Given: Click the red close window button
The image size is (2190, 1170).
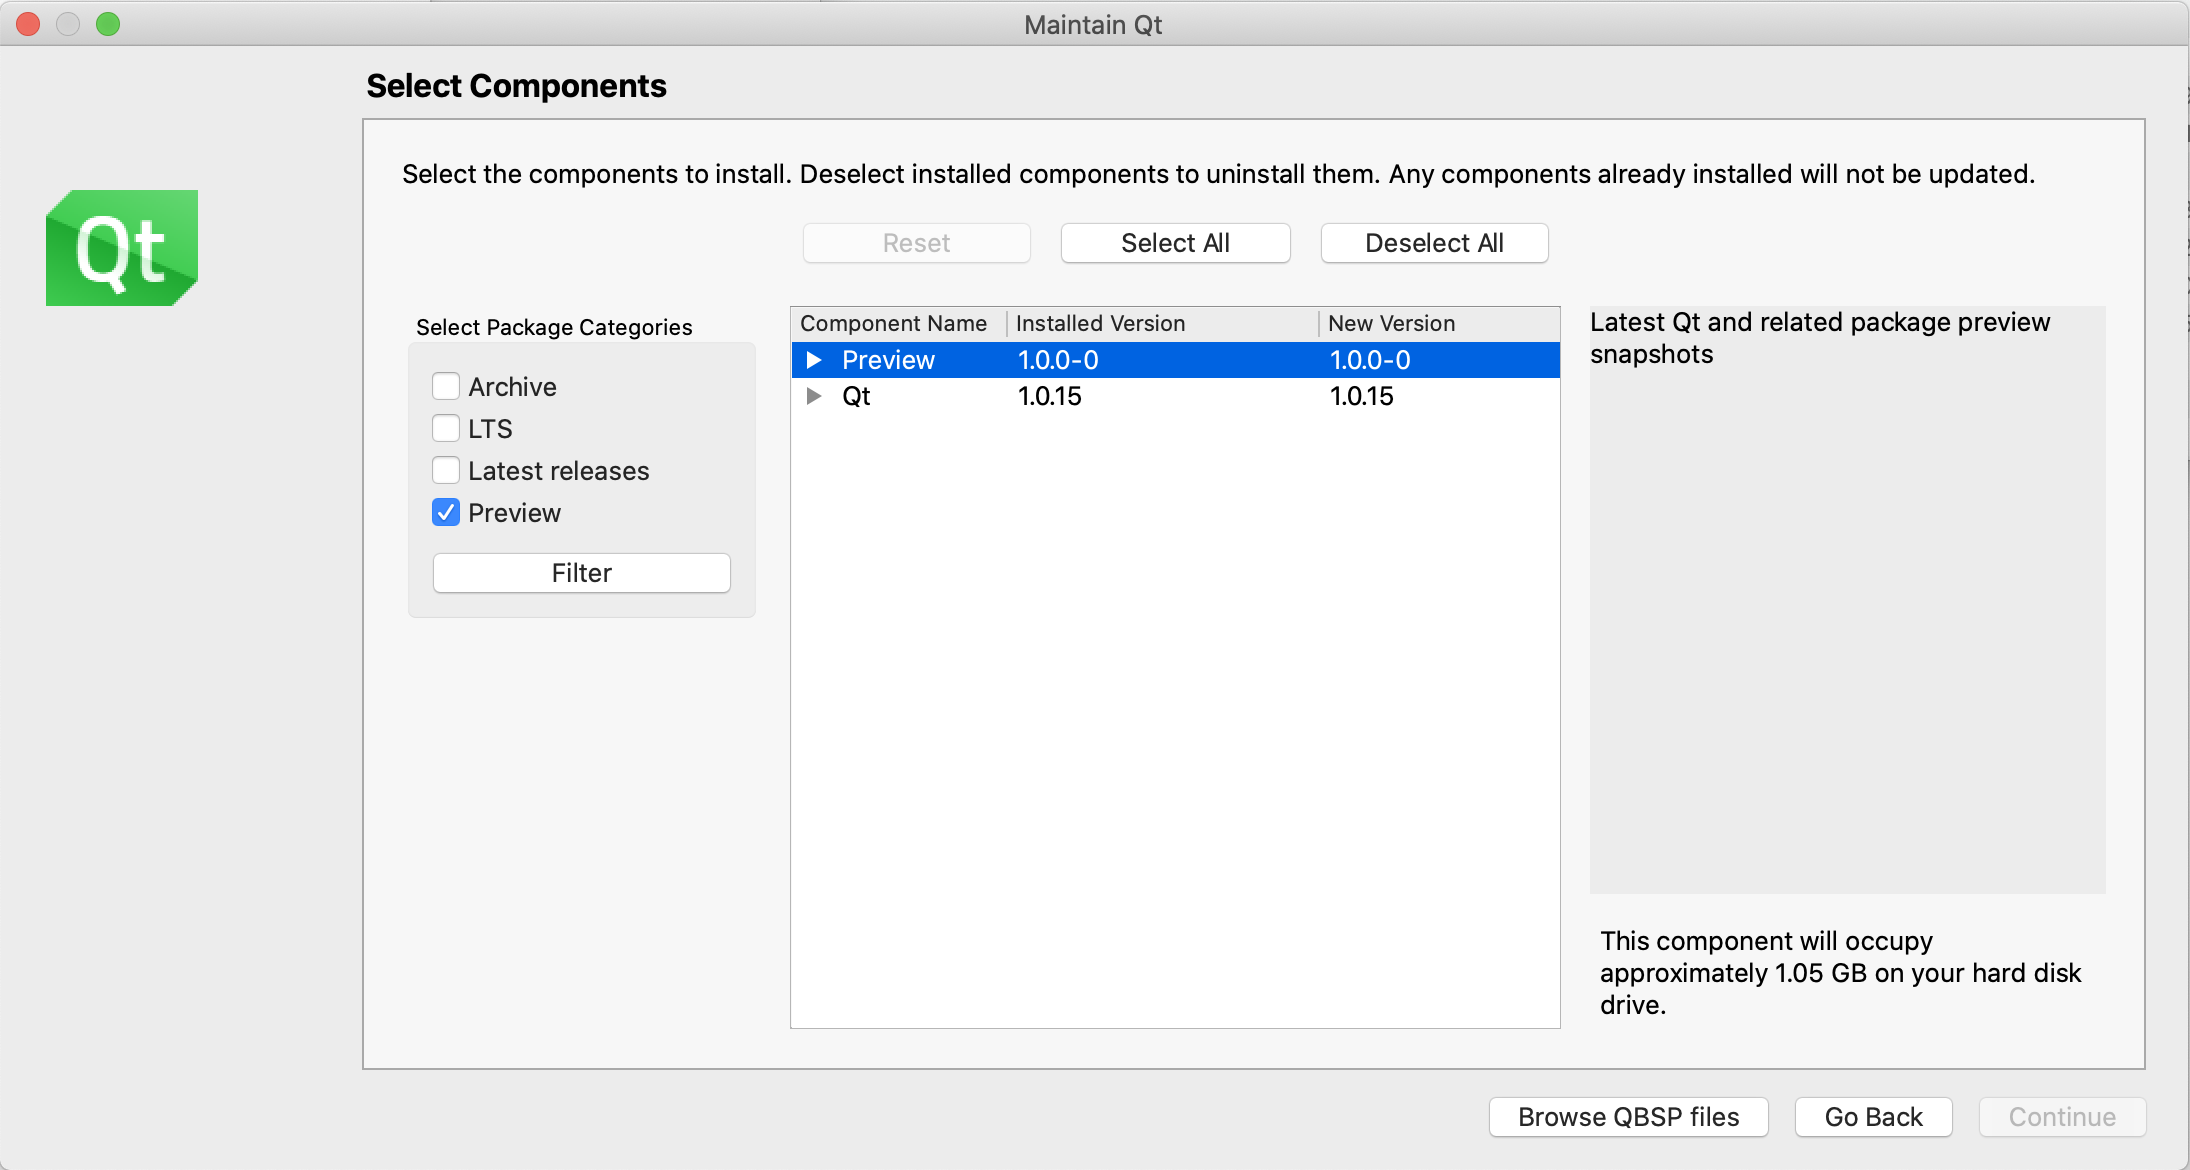Looking at the screenshot, I should coord(28,24).
